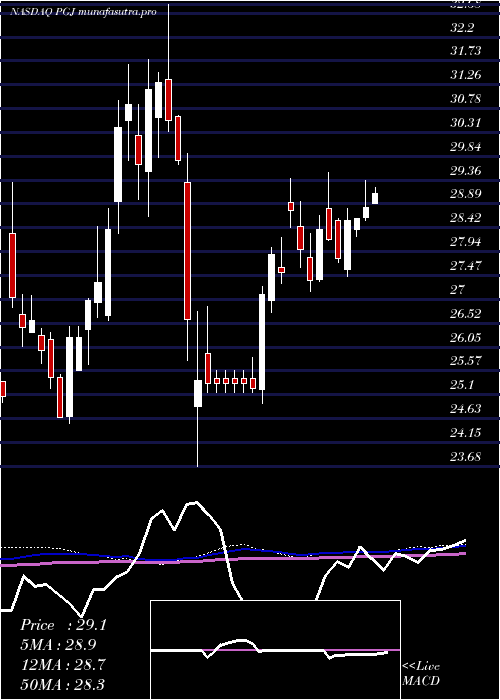Click the '5MA : 28.9' readout
This screenshot has width=500, height=700.
coord(58,645)
